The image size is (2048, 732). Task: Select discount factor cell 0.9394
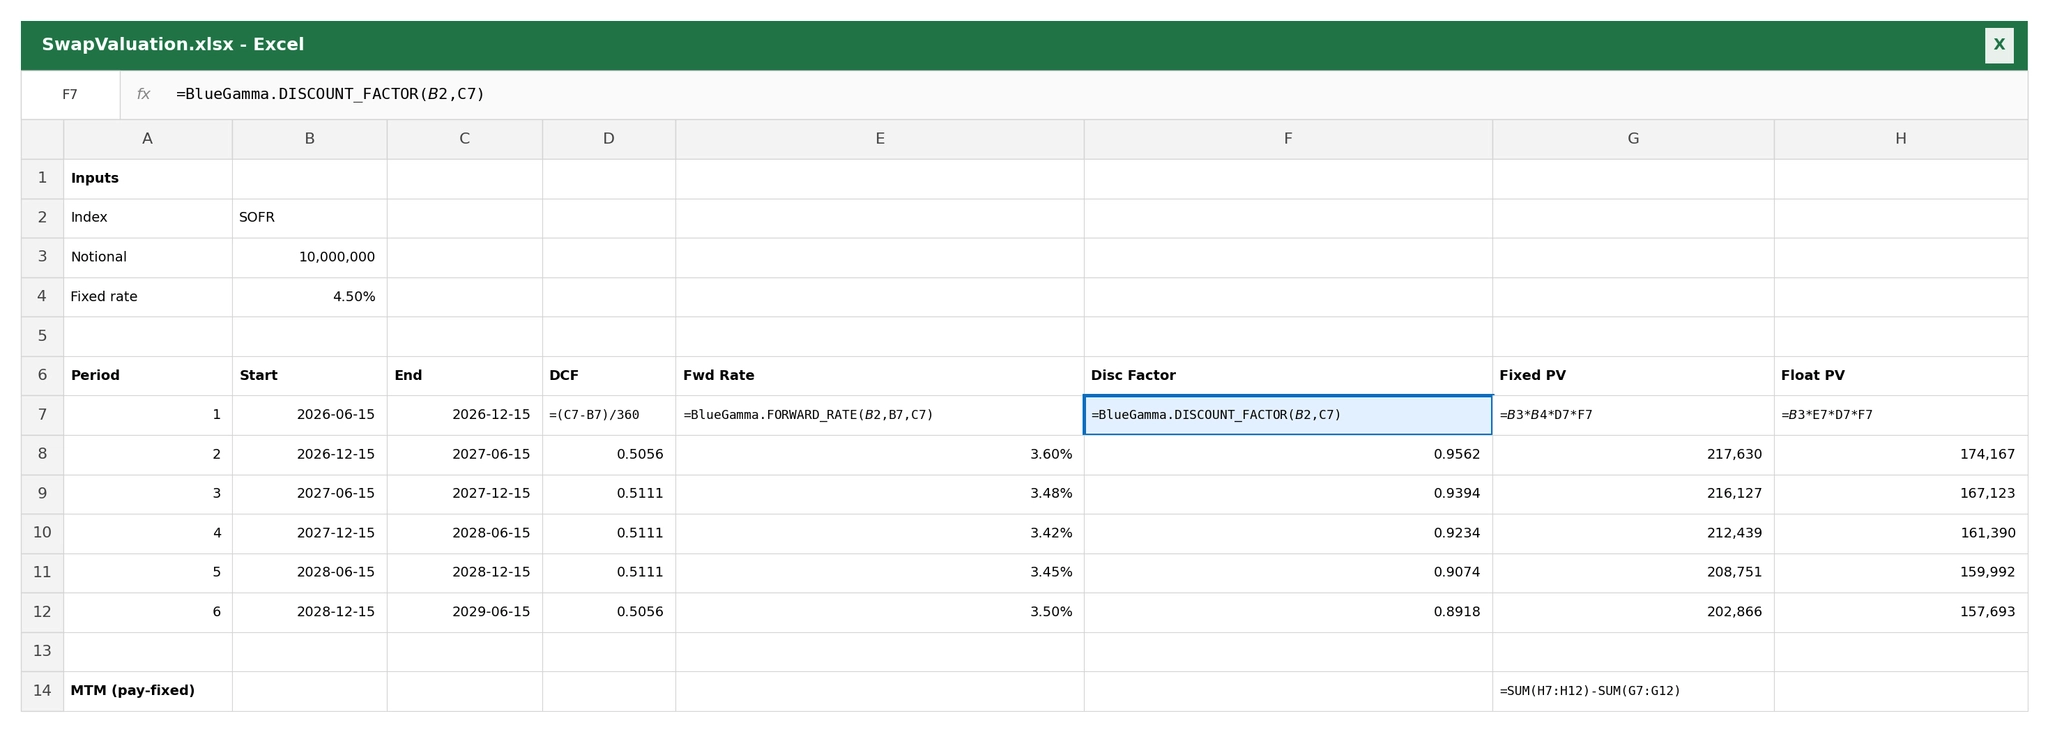(1288, 494)
